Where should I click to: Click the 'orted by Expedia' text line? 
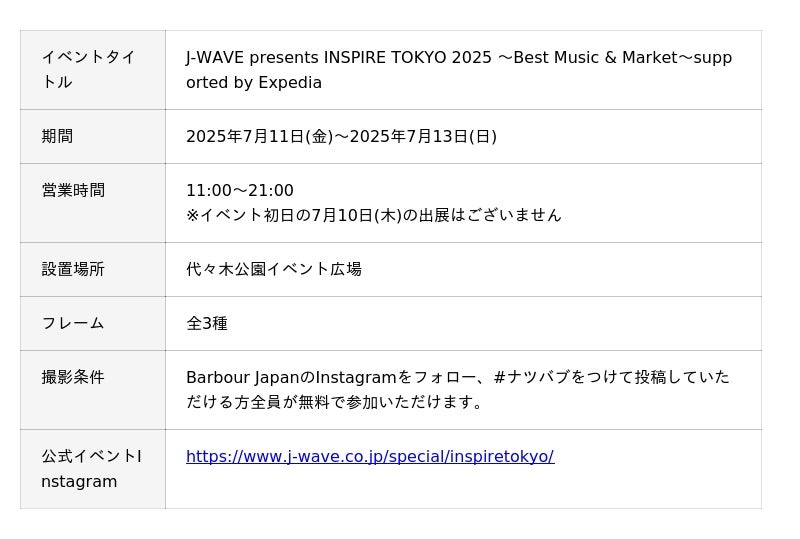click(x=254, y=83)
